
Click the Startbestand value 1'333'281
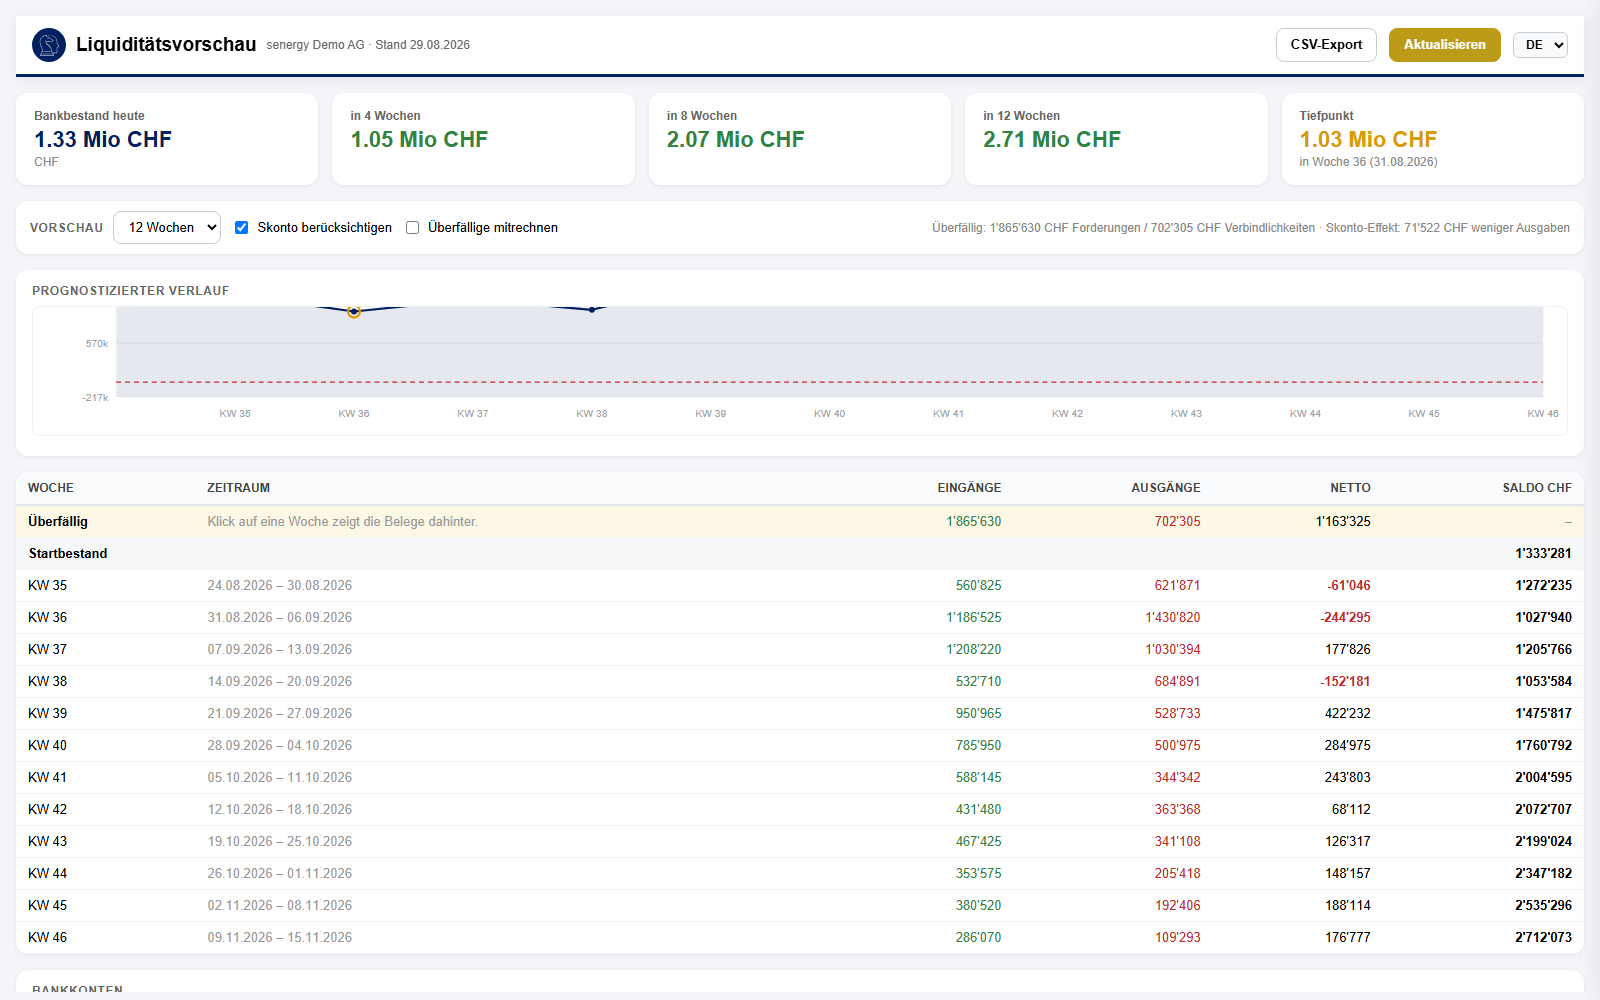tap(1543, 554)
